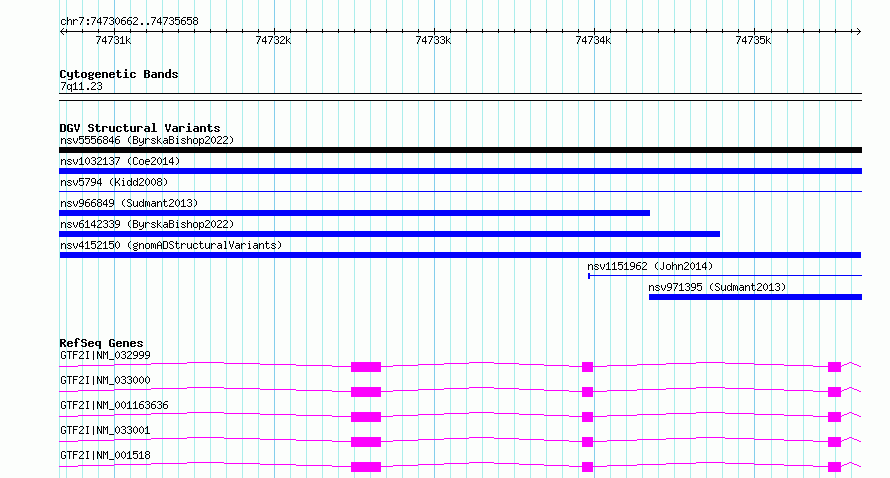This screenshot has width=890, height=478.
Task: Click the wide exon of NM_001518
Action: [366, 467]
